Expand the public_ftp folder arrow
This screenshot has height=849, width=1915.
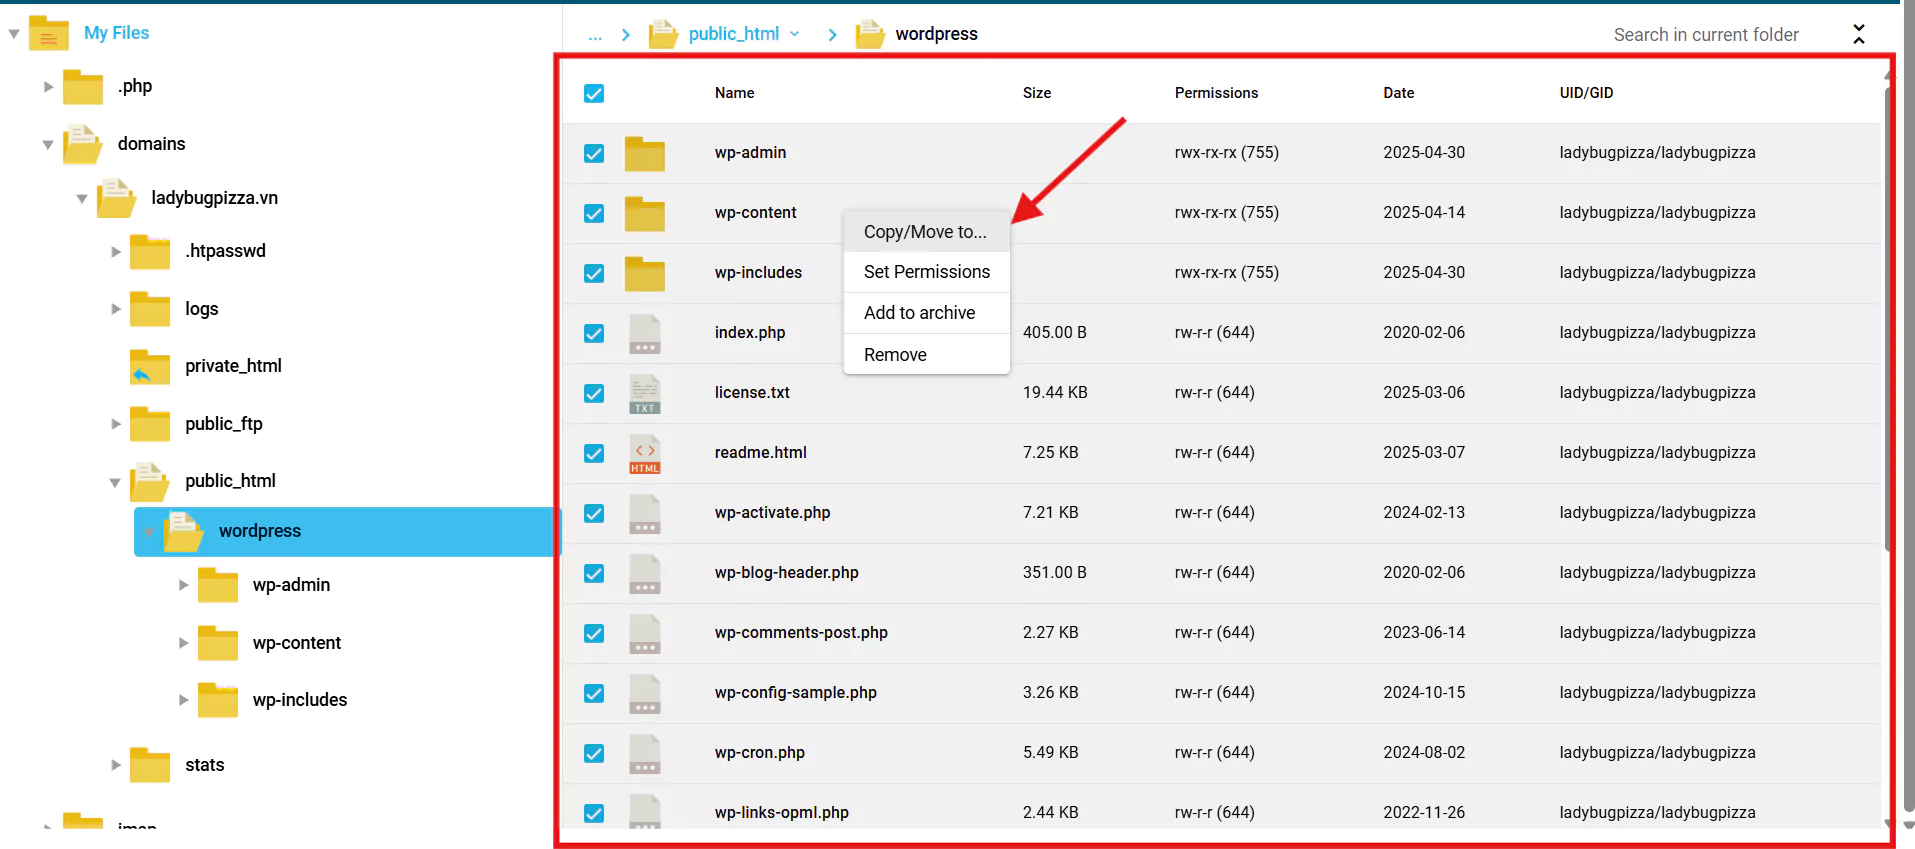(x=116, y=424)
